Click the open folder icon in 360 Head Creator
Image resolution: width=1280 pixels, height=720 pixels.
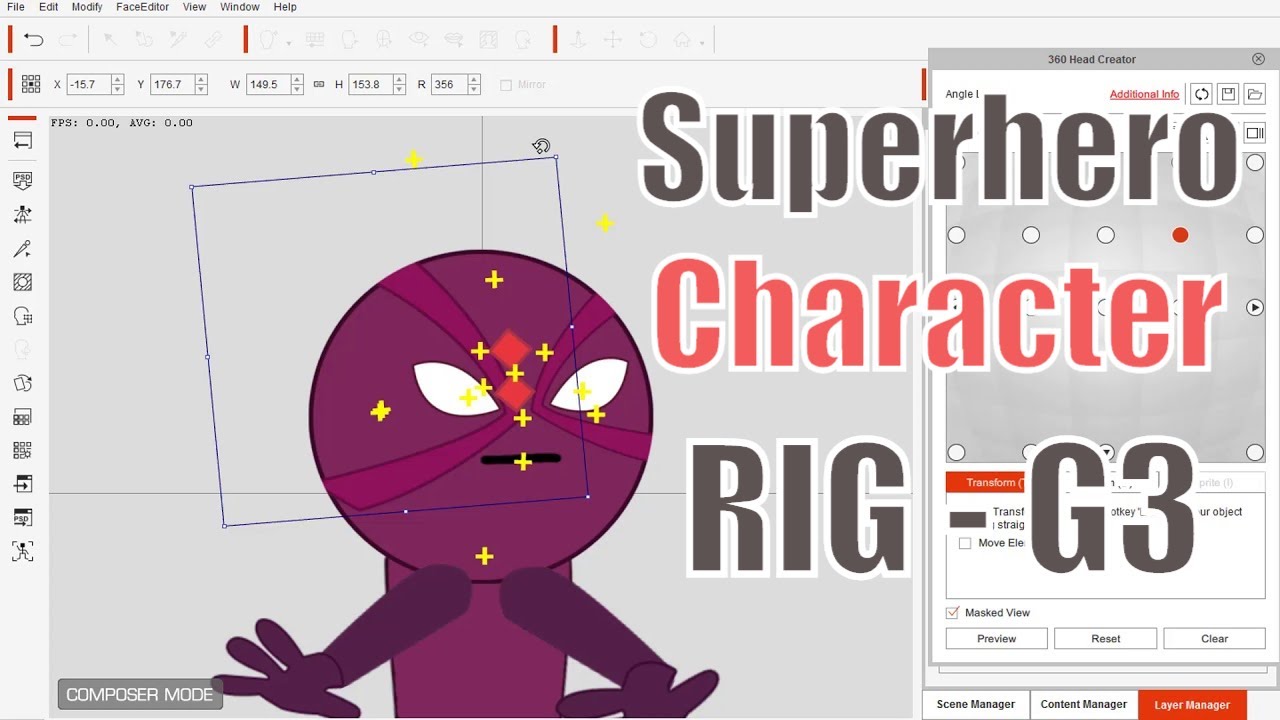point(1254,94)
